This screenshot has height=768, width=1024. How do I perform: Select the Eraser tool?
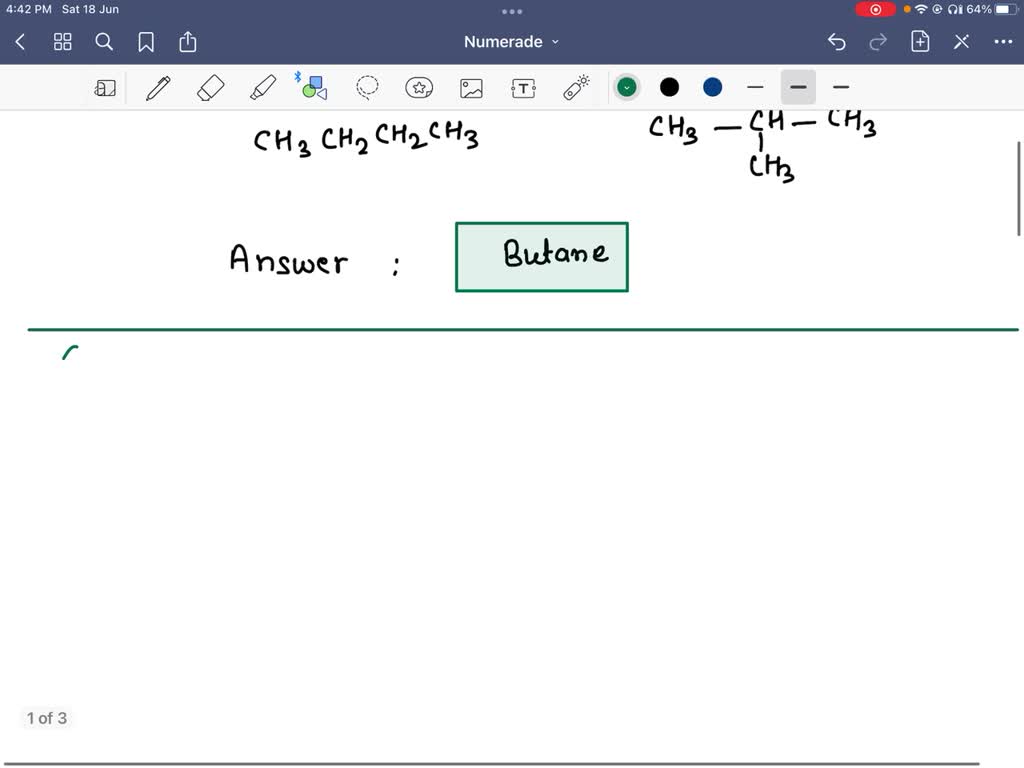(x=210, y=87)
